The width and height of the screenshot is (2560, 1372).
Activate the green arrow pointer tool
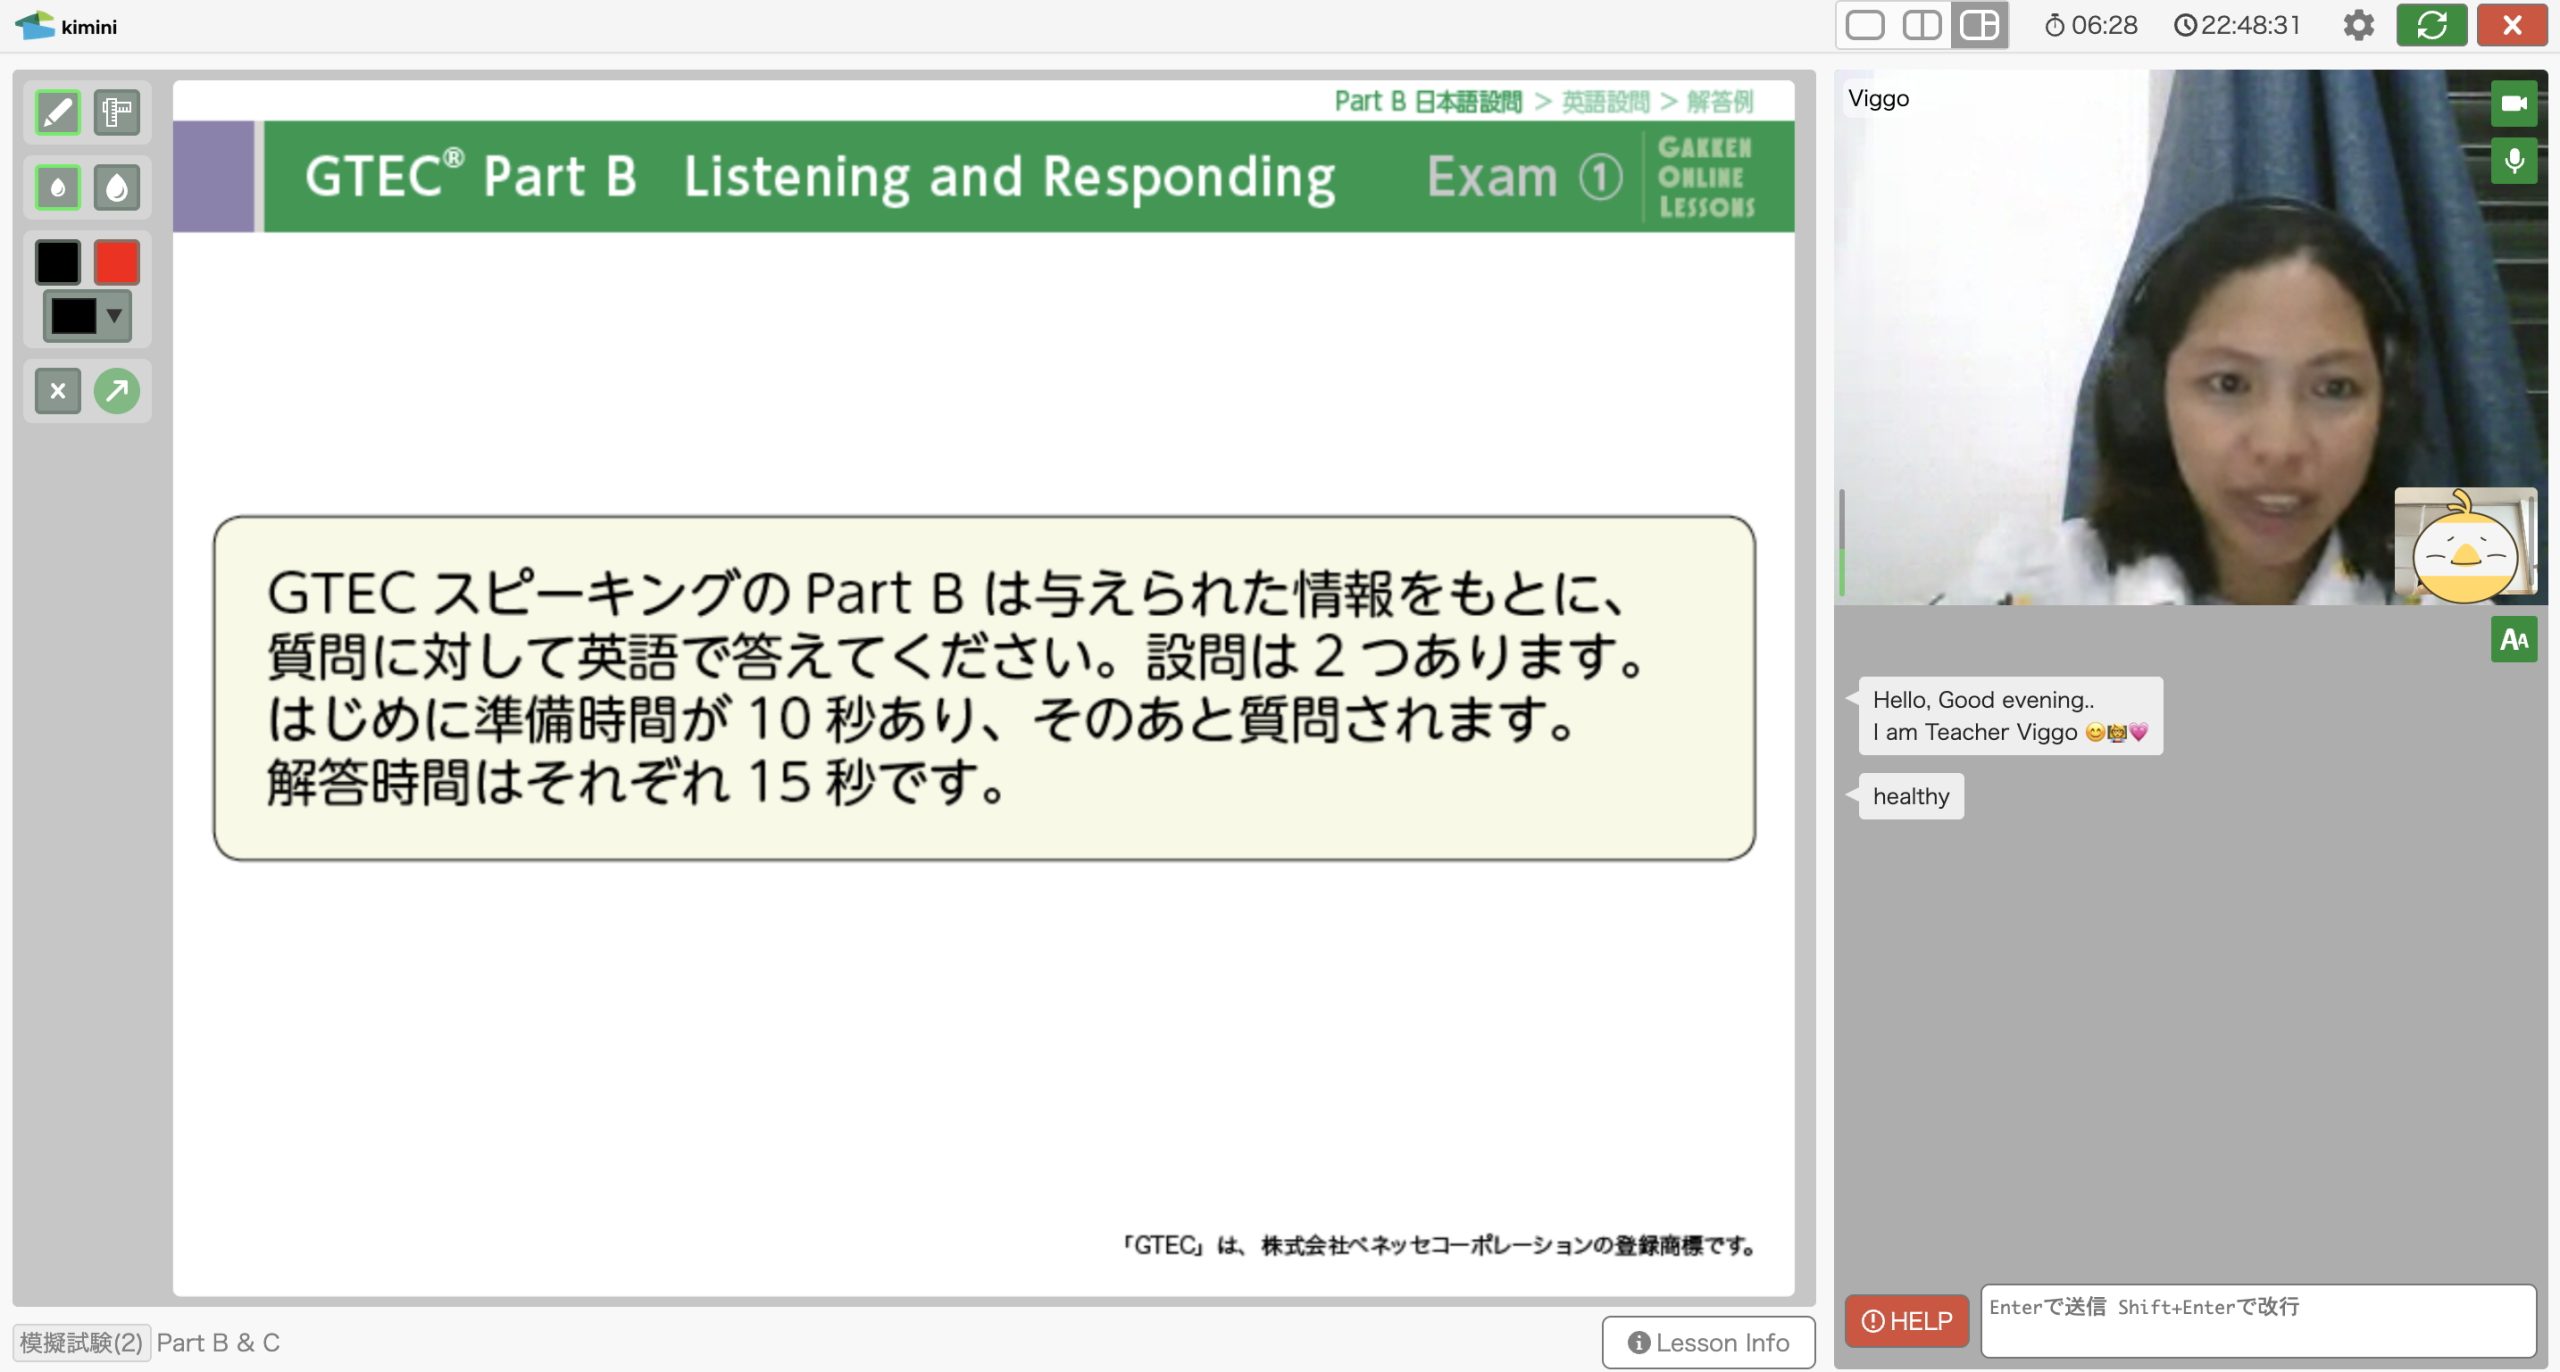coord(117,391)
